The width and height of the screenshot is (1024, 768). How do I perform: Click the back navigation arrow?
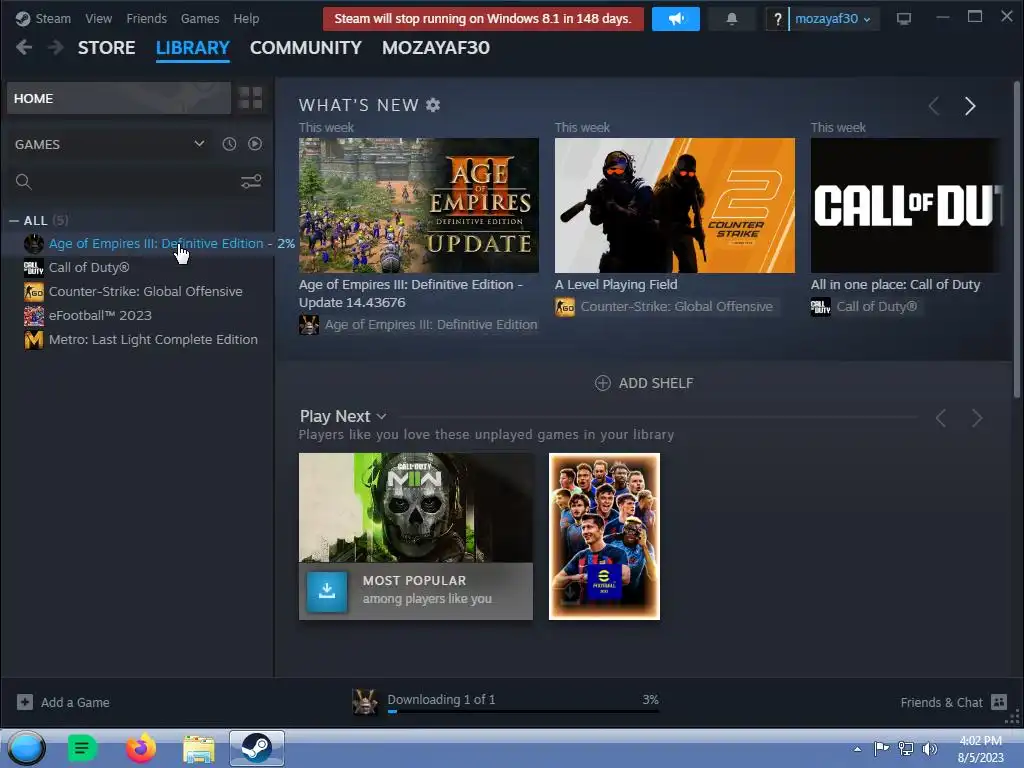[24, 47]
